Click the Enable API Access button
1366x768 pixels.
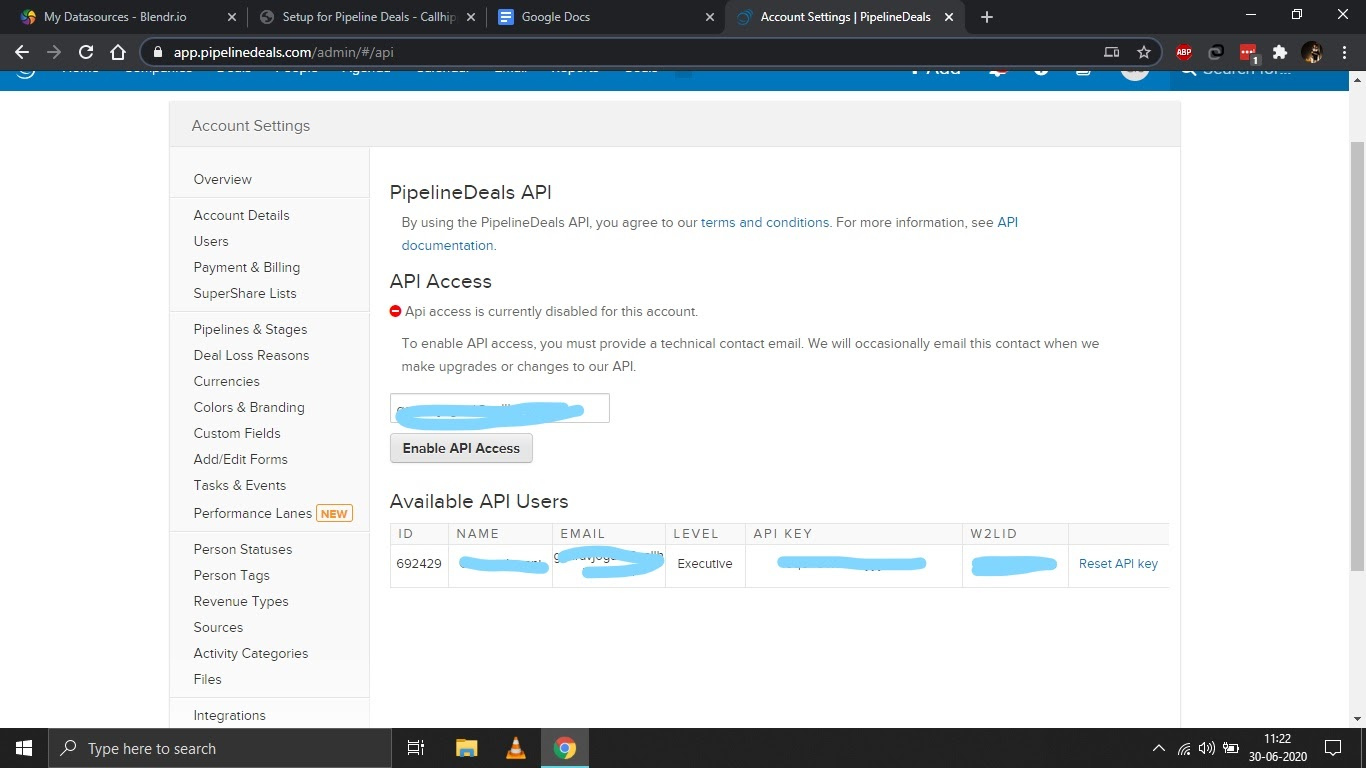[x=461, y=448]
